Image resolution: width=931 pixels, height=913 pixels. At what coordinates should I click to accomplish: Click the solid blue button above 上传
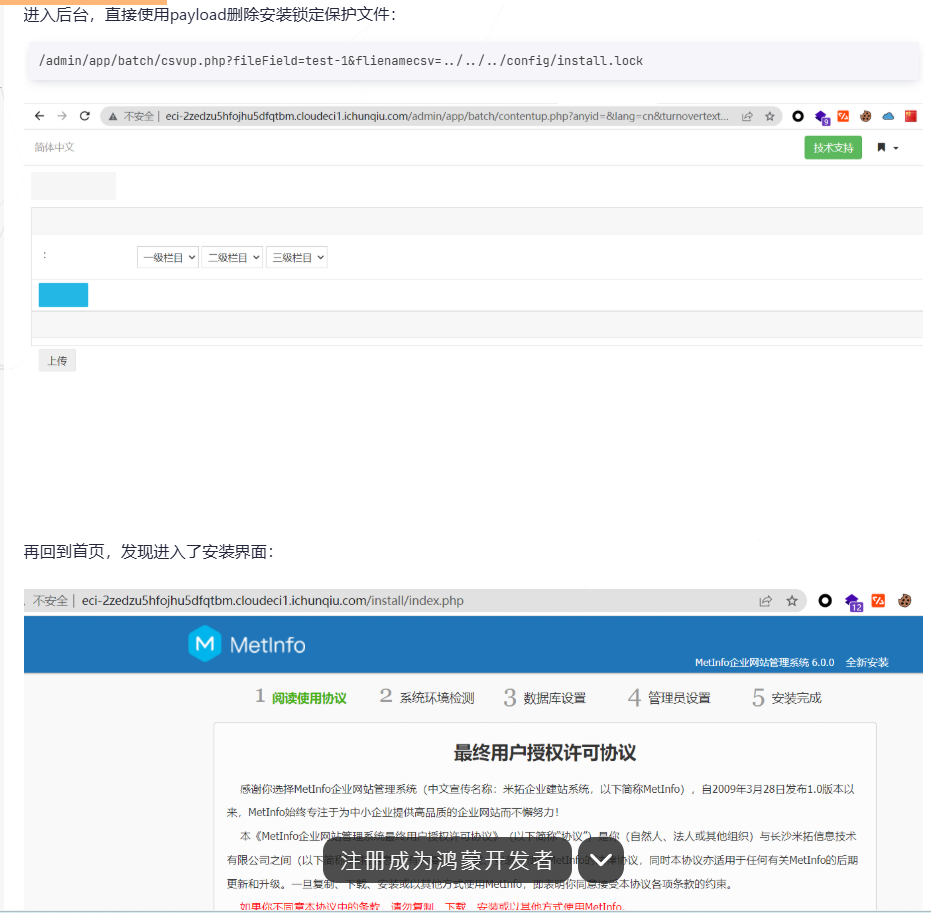(x=64, y=295)
